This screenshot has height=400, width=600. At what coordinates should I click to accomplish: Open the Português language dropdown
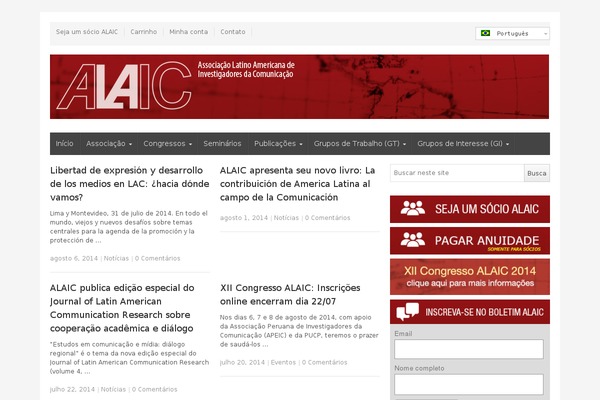(512, 33)
